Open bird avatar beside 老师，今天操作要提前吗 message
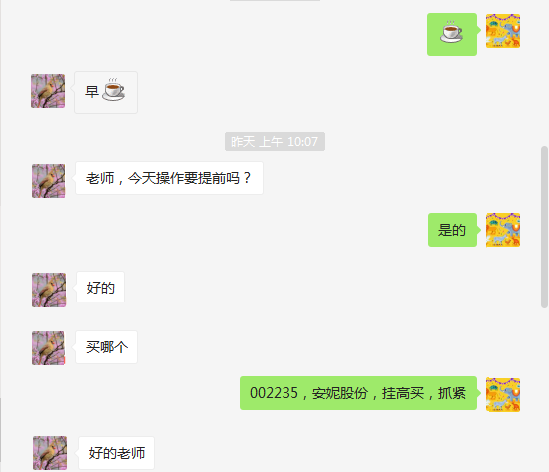Image resolution: width=549 pixels, height=472 pixels. [x=49, y=181]
